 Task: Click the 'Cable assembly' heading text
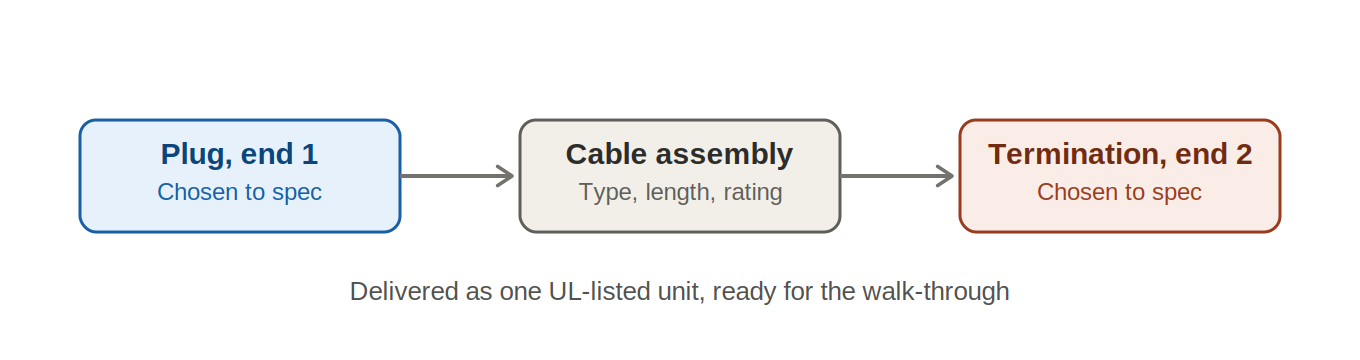click(x=679, y=154)
